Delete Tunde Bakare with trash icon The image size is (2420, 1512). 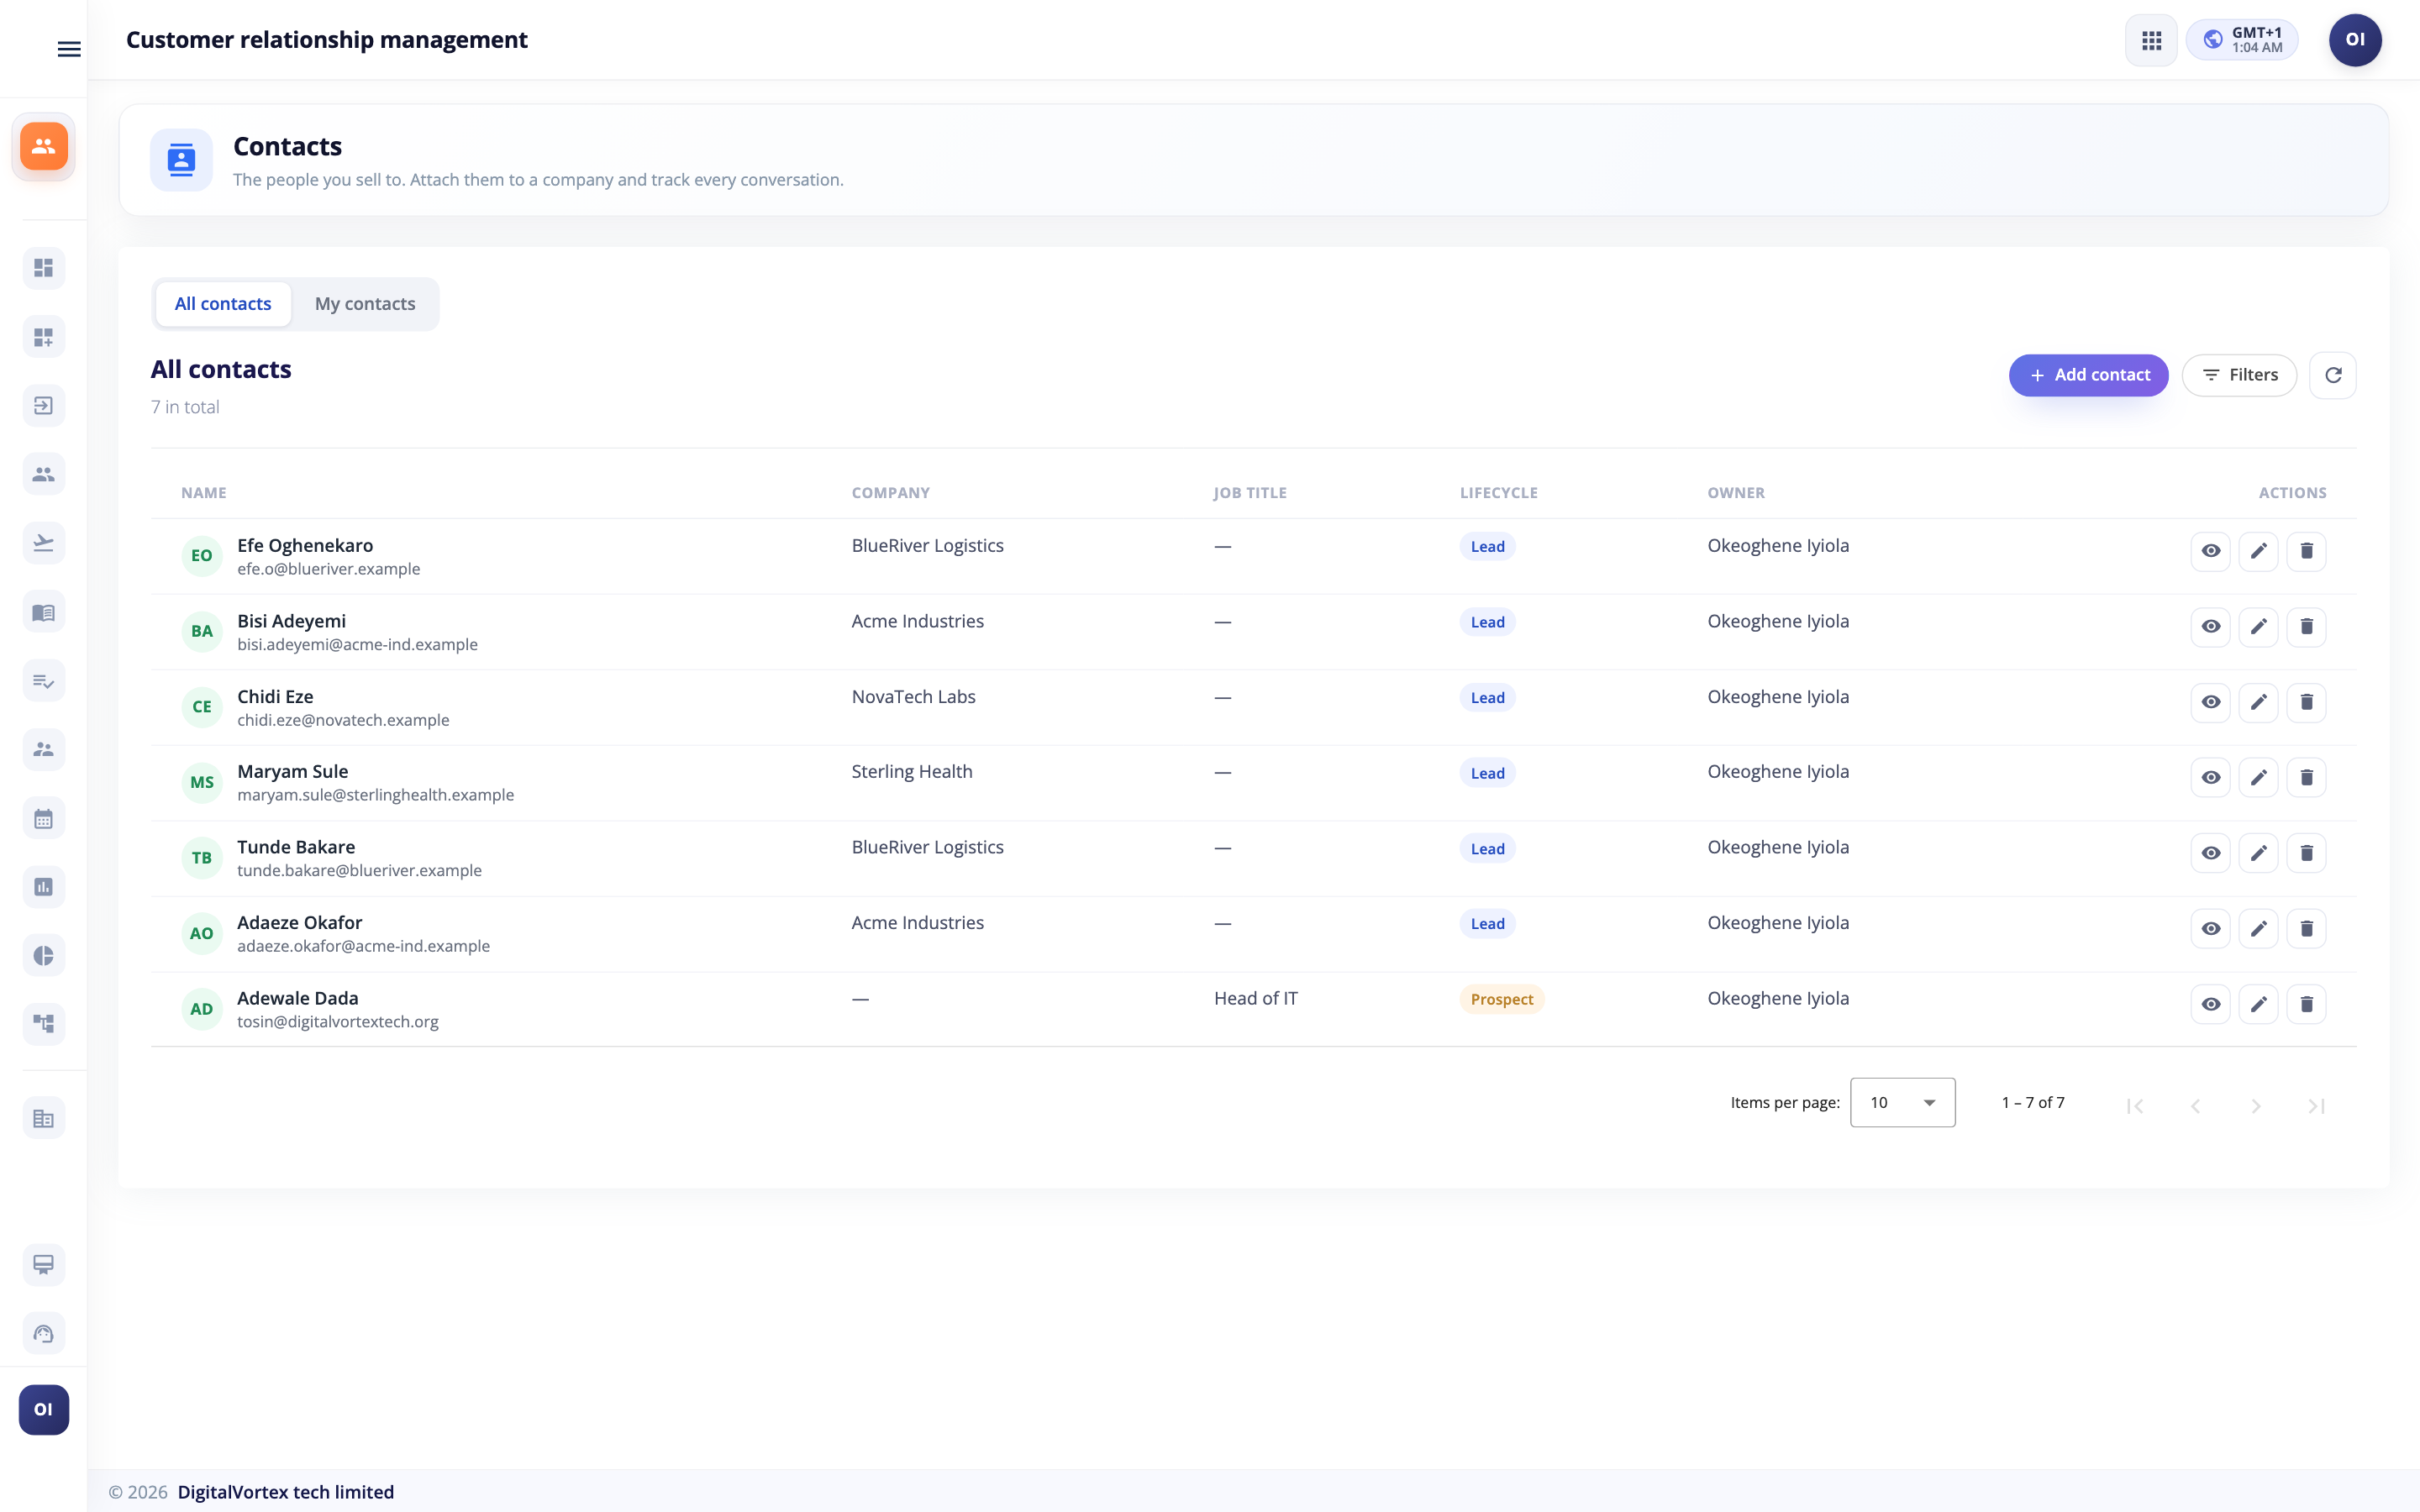[2307, 853]
